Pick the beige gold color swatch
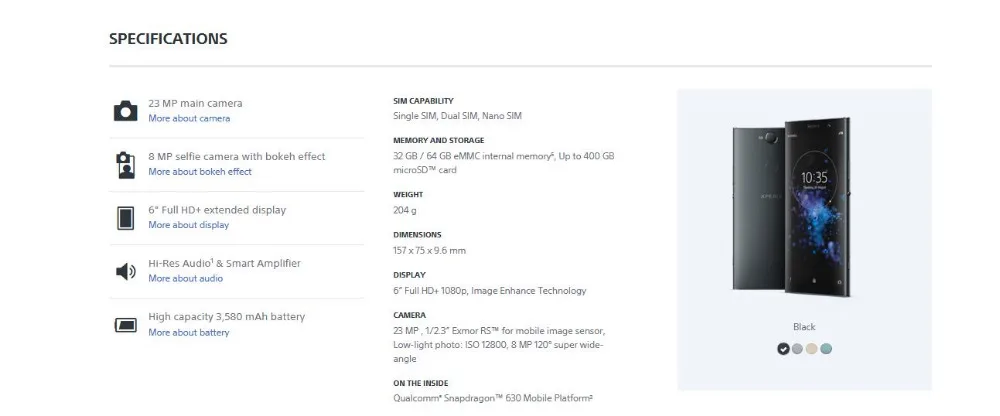1000x416 pixels. [x=812, y=349]
